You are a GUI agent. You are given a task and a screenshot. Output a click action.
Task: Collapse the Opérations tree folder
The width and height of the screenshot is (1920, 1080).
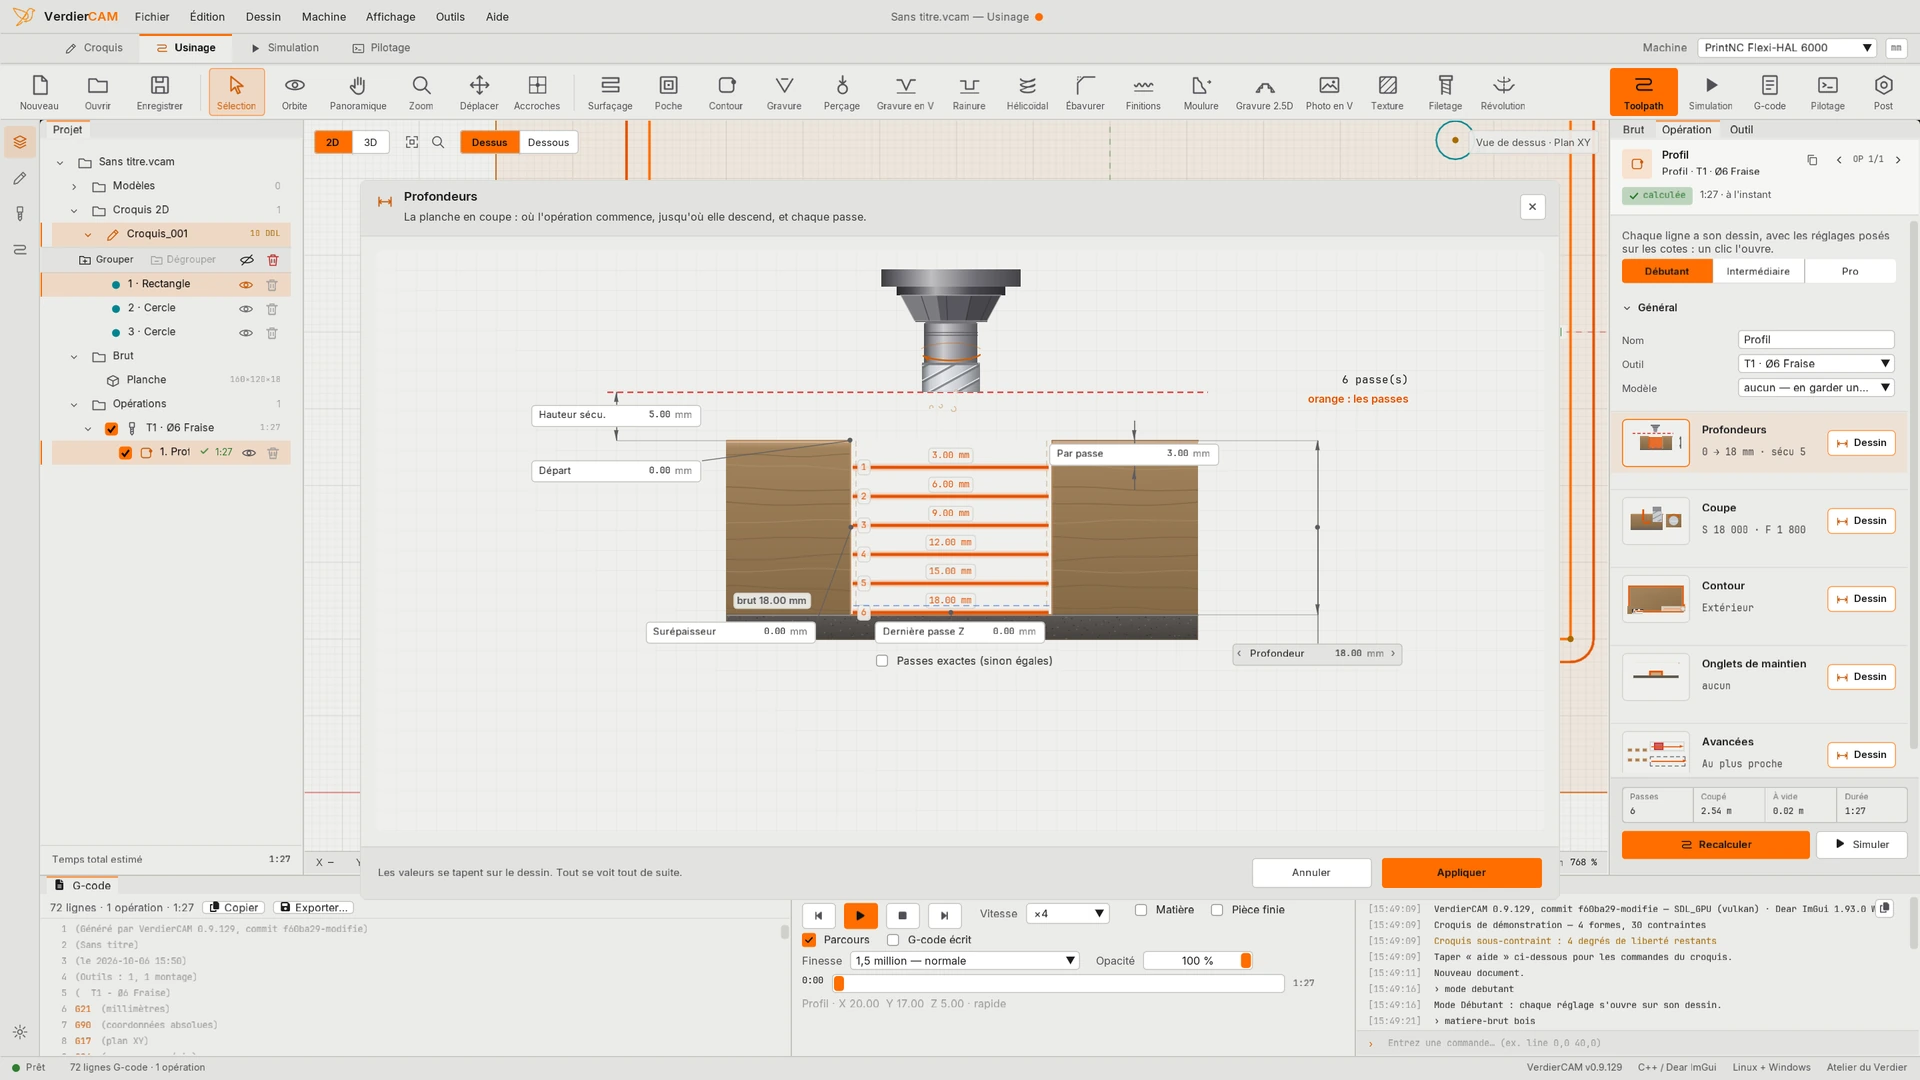pos(74,404)
